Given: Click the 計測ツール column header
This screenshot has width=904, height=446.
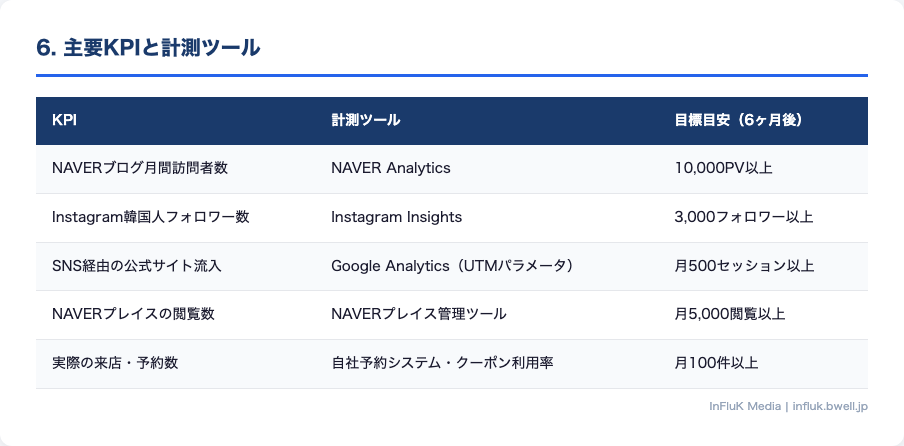Looking at the screenshot, I should click(x=365, y=120).
